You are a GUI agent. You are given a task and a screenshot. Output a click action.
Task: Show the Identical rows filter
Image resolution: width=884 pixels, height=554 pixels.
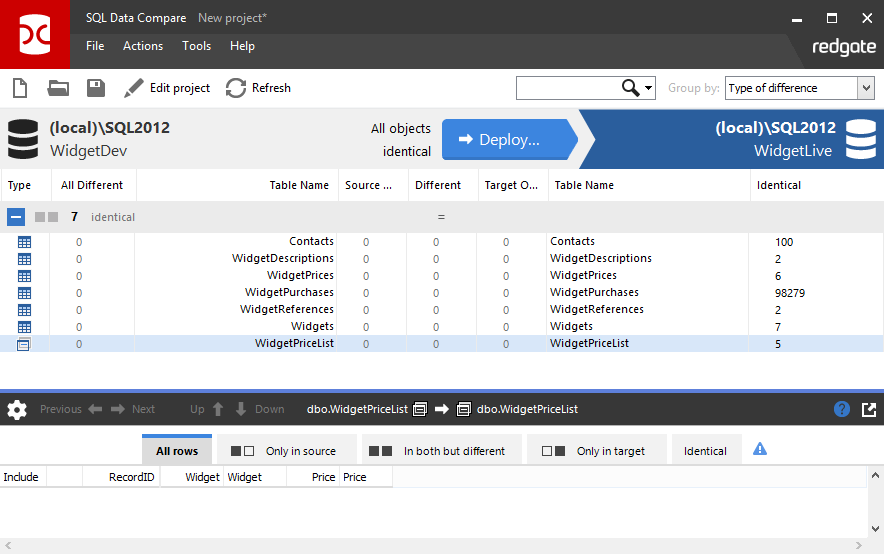705,451
